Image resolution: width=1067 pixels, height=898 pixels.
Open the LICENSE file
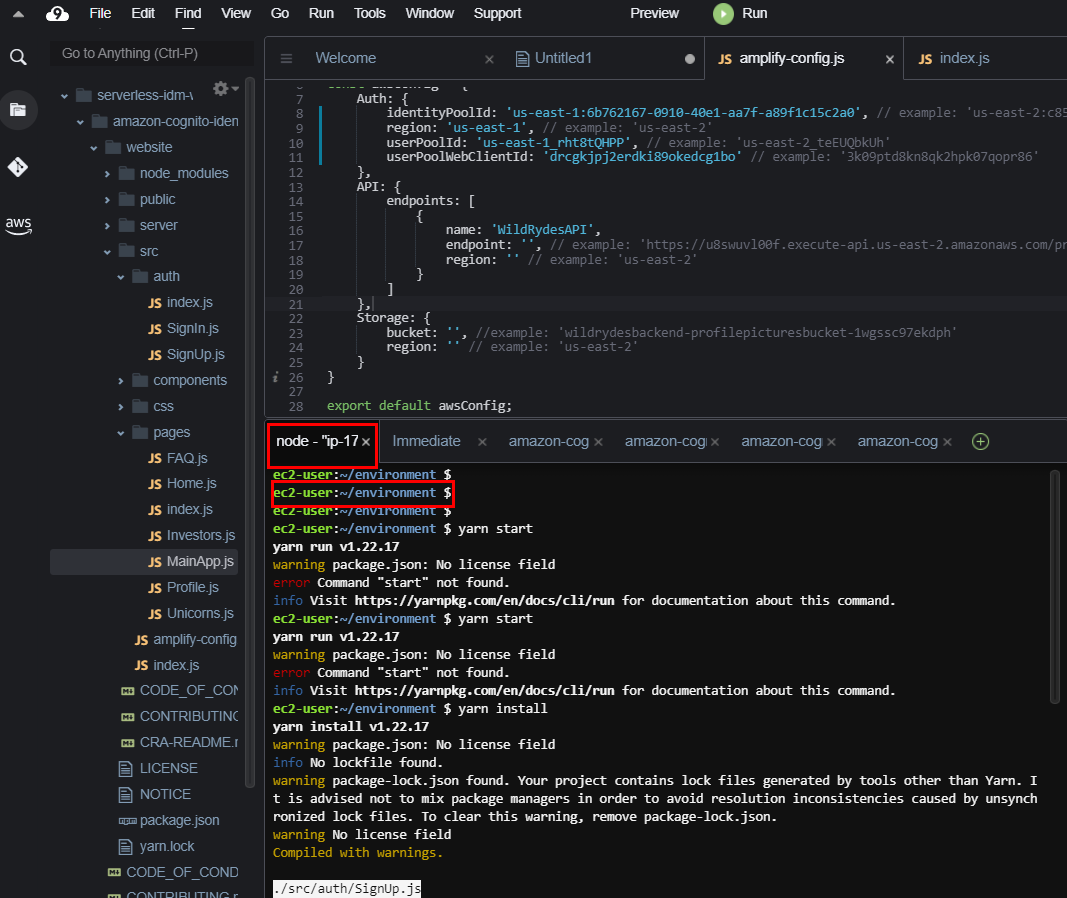[158, 769]
